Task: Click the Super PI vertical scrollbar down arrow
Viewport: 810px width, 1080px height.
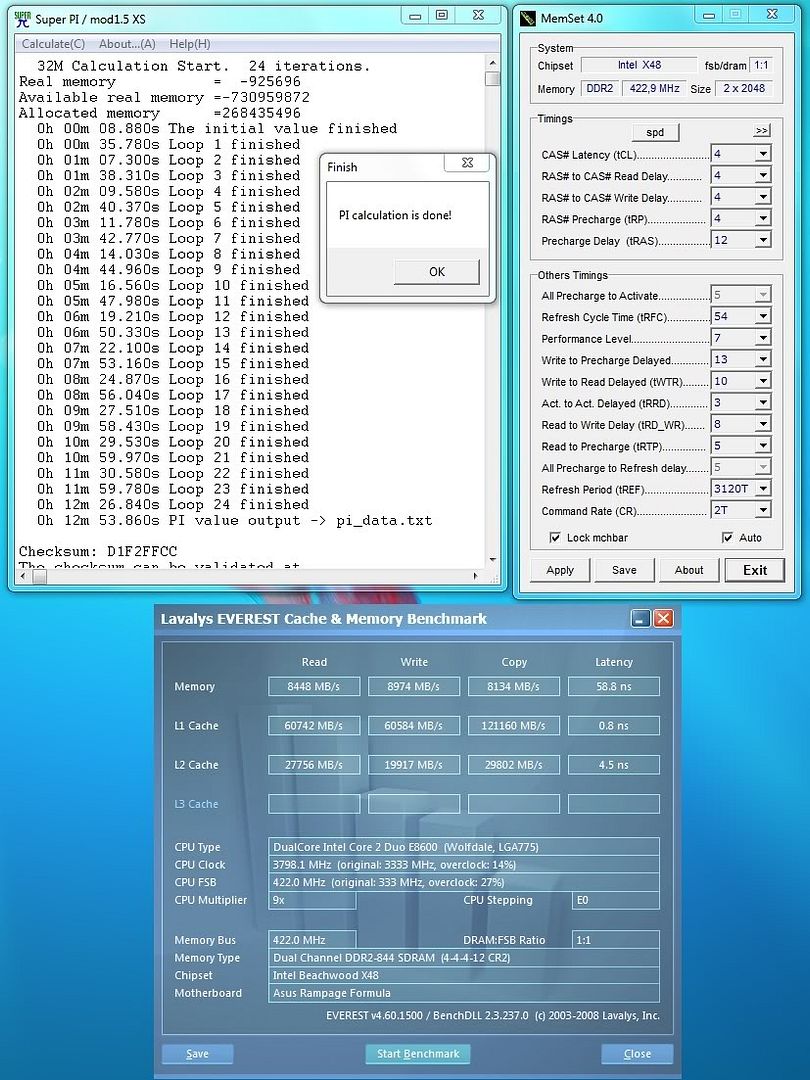Action: tap(492, 560)
